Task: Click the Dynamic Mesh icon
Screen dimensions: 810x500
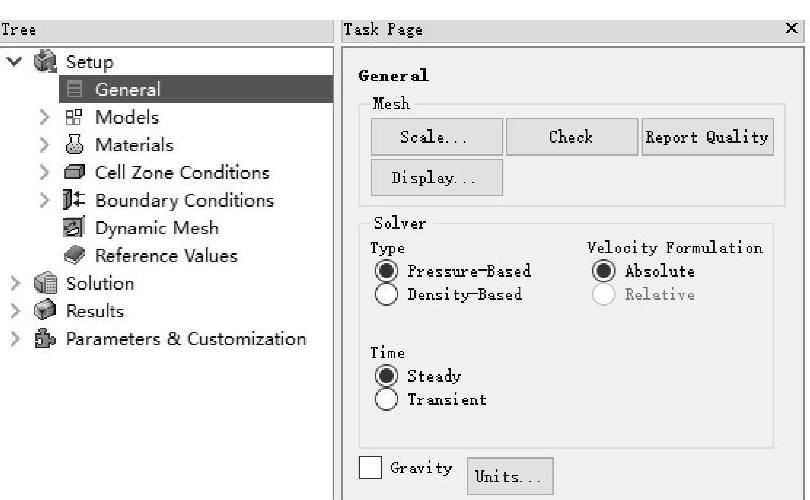Action: 74,228
